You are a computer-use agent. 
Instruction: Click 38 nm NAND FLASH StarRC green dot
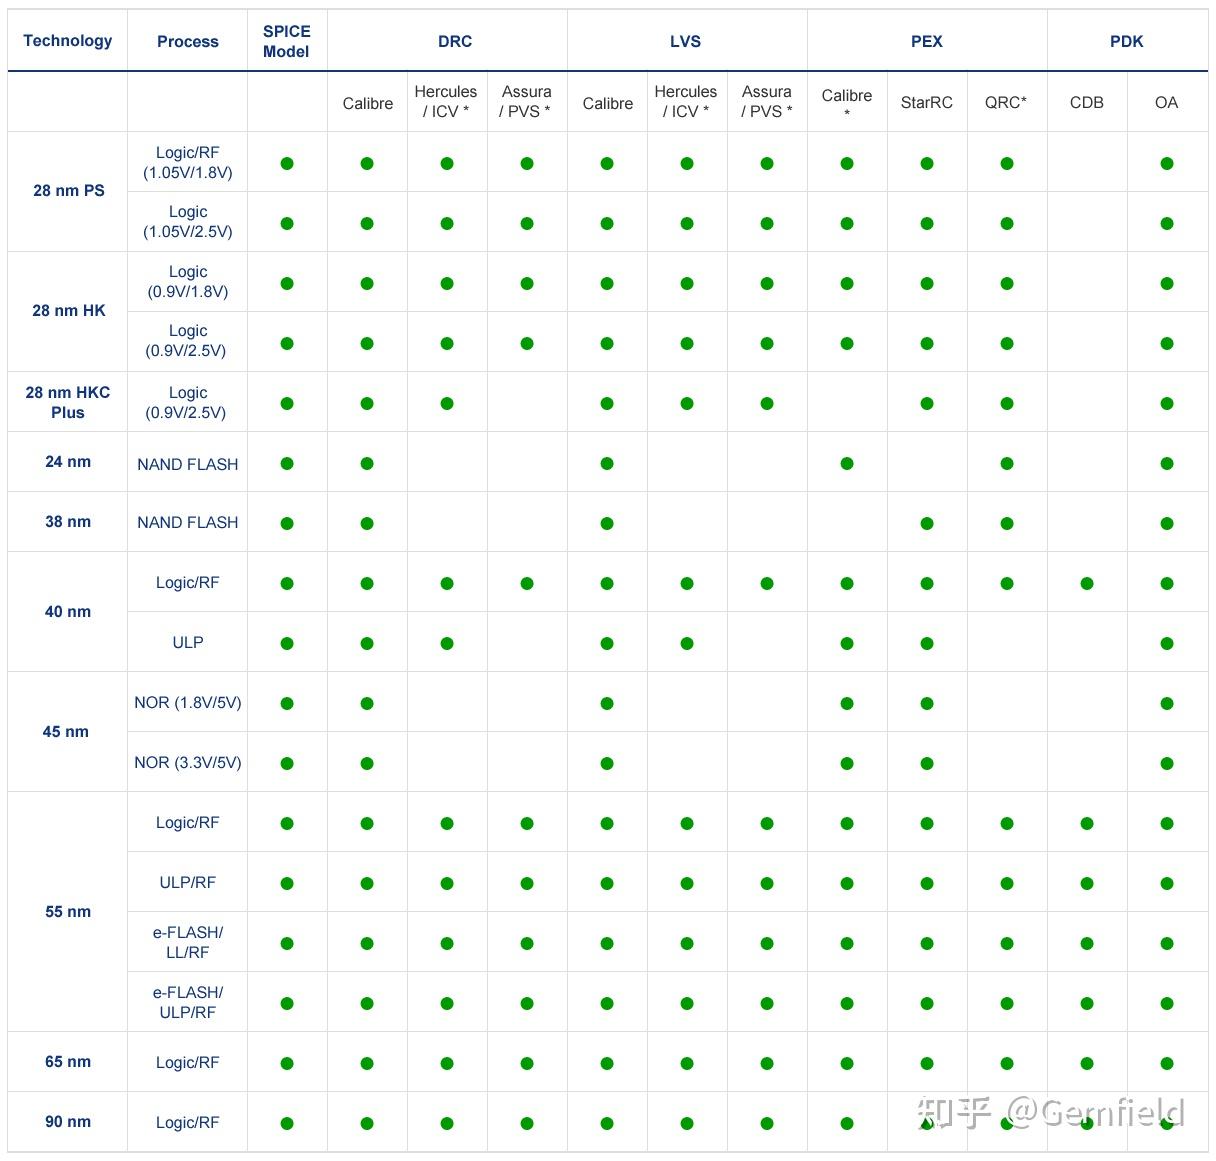click(x=927, y=523)
